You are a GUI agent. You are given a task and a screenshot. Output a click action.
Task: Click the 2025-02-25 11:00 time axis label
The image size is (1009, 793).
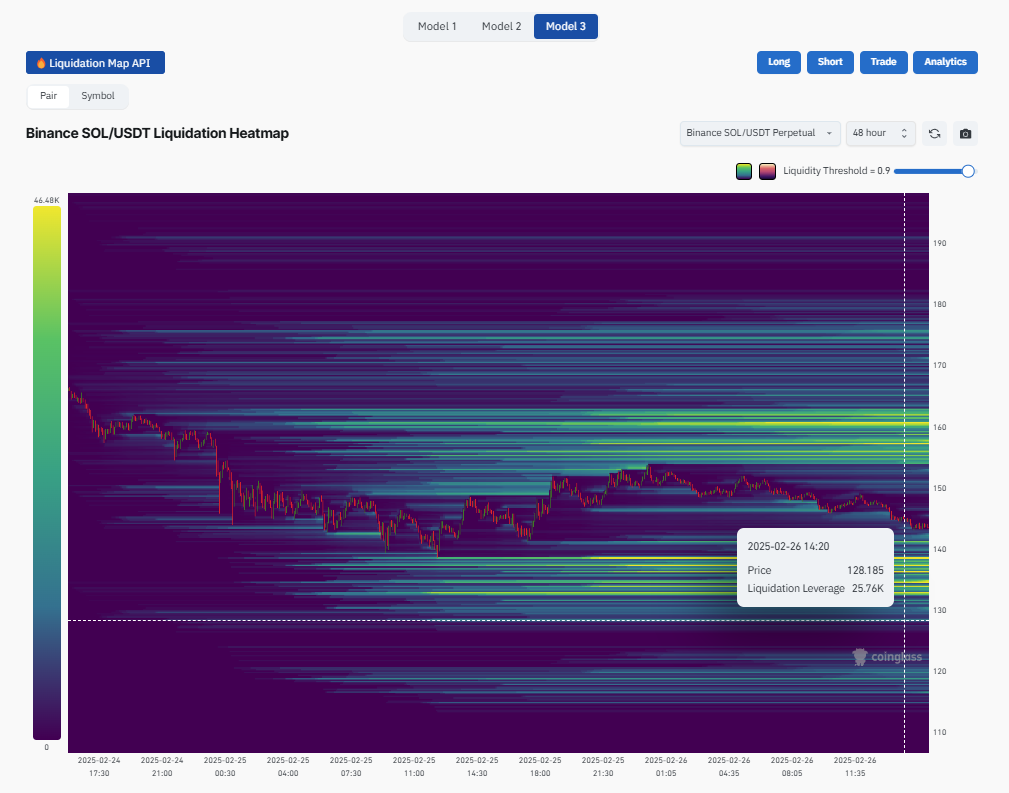tap(414, 767)
